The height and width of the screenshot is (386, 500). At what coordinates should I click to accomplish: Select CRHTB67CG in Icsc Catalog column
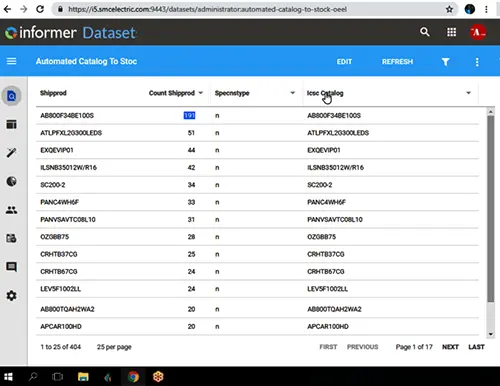[326, 272]
